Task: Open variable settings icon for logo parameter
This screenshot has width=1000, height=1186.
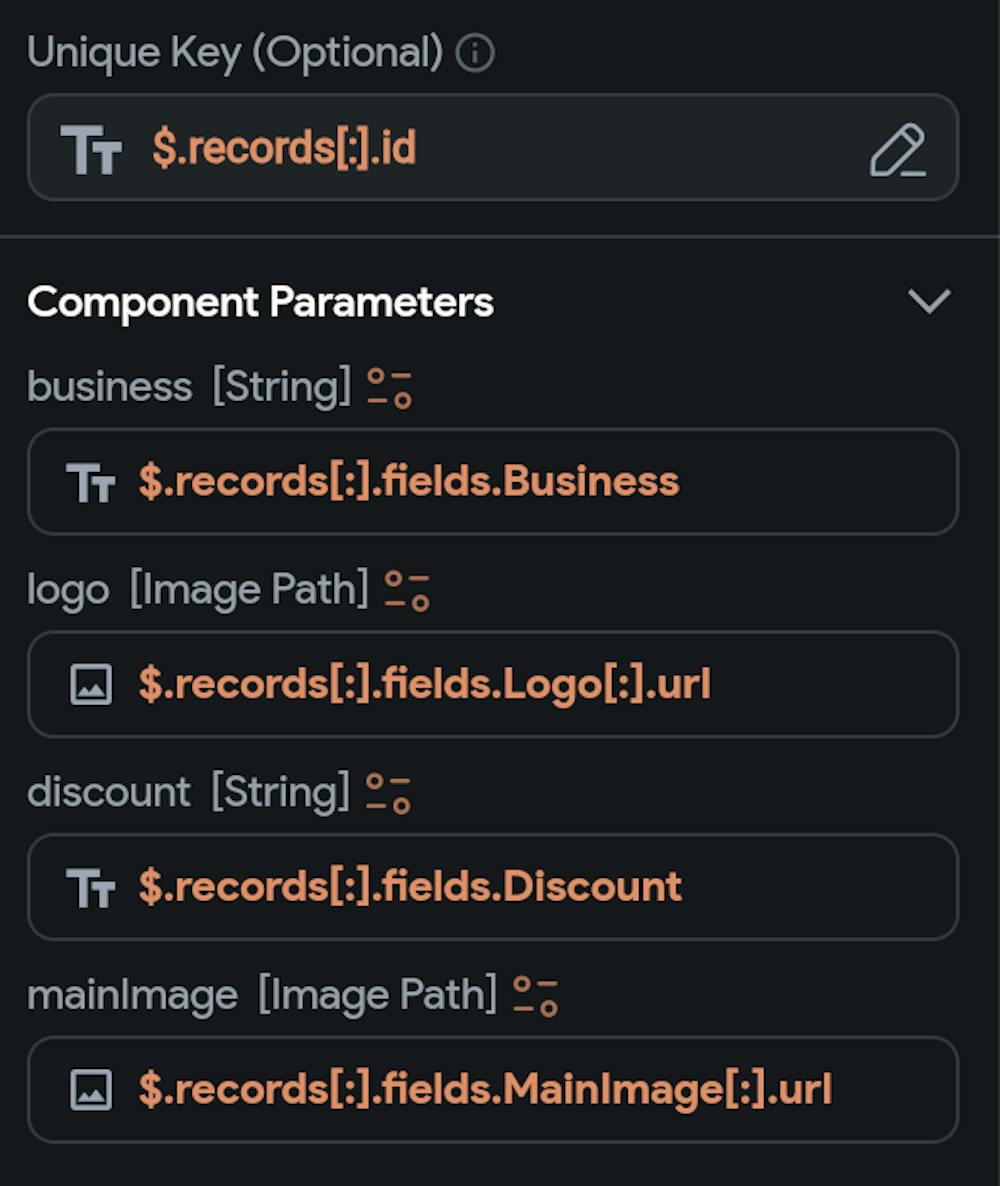Action: pos(407,591)
